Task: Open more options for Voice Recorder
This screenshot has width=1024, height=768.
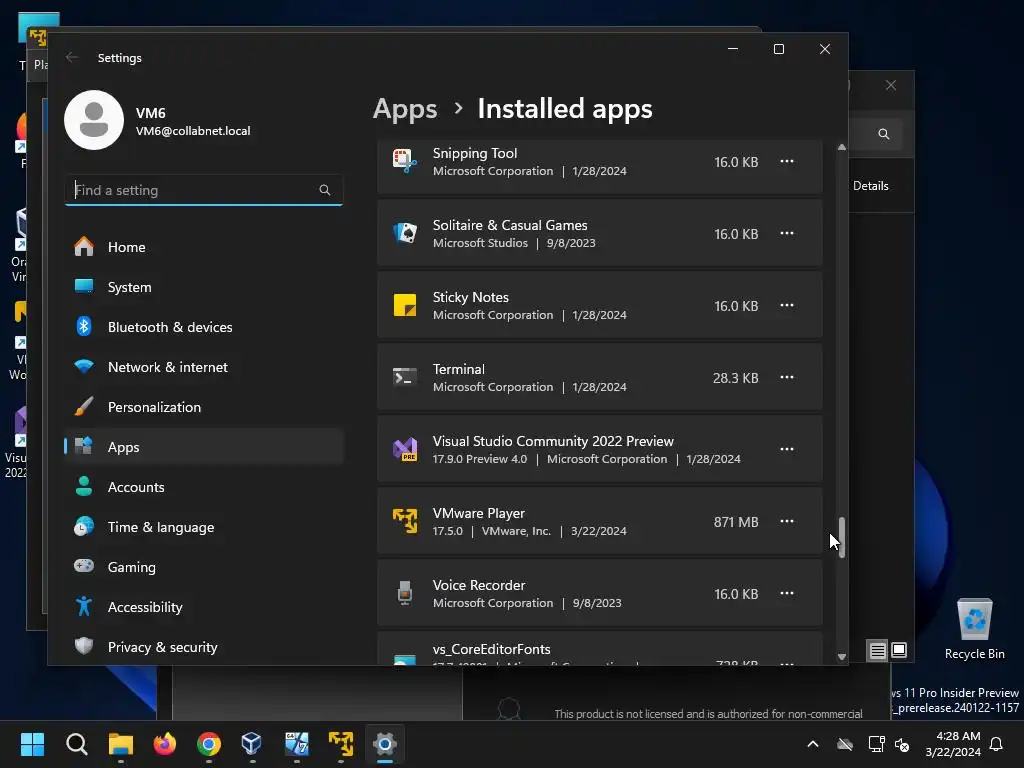Action: (x=787, y=593)
